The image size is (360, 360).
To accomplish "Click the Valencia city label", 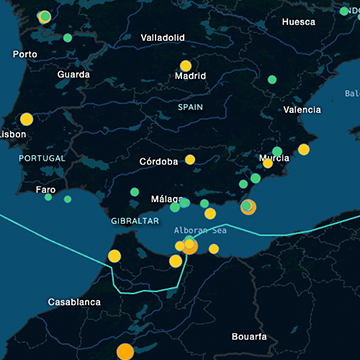I will point(302,110).
